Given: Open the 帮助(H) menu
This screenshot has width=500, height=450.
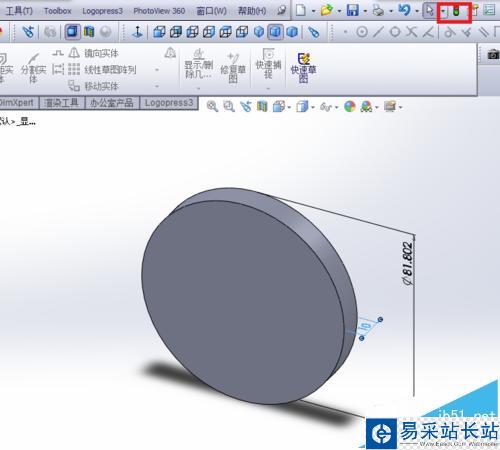Looking at the screenshot, I should [252, 11].
